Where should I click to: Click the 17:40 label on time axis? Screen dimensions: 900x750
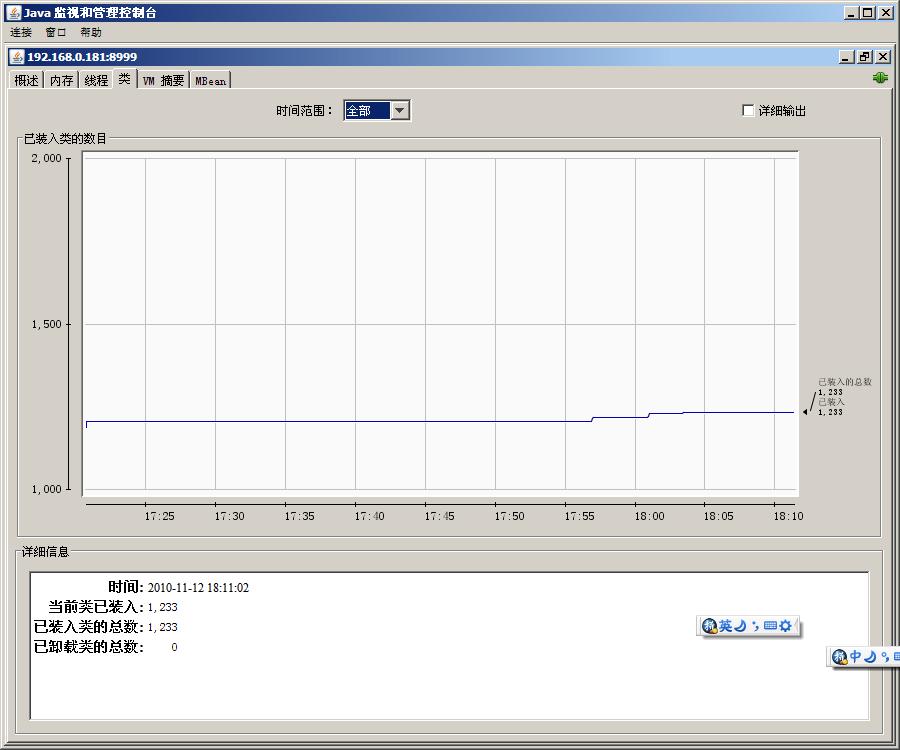click(369, 516)
